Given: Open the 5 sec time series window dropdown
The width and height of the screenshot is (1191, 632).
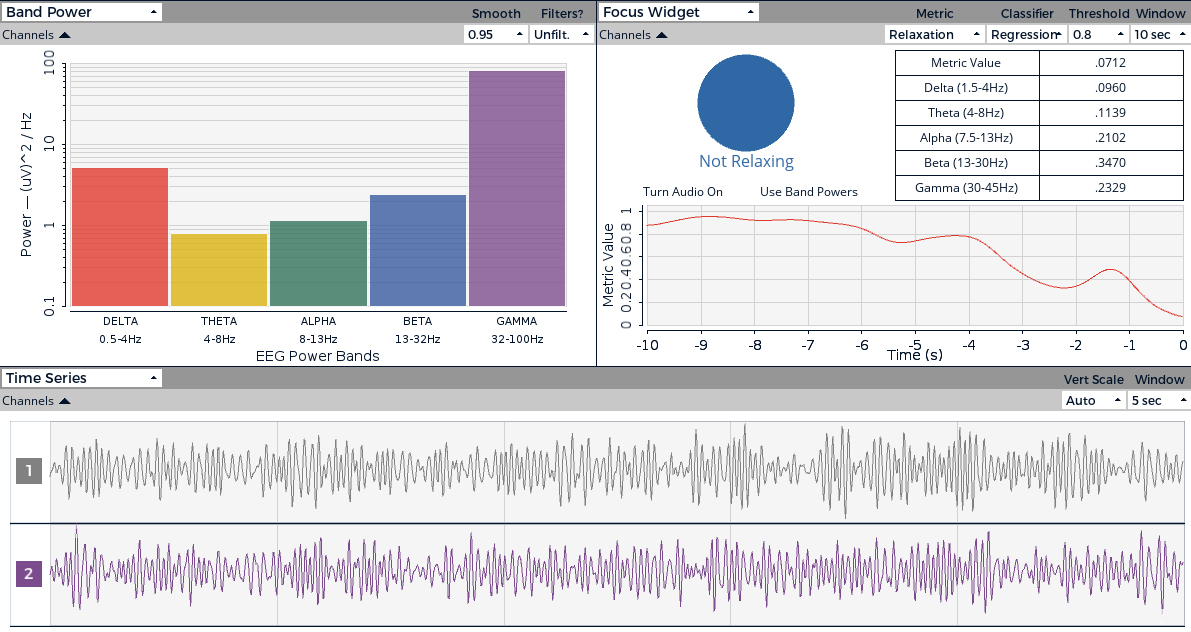Looking at the screenshot, I should tap(1157, 400).
